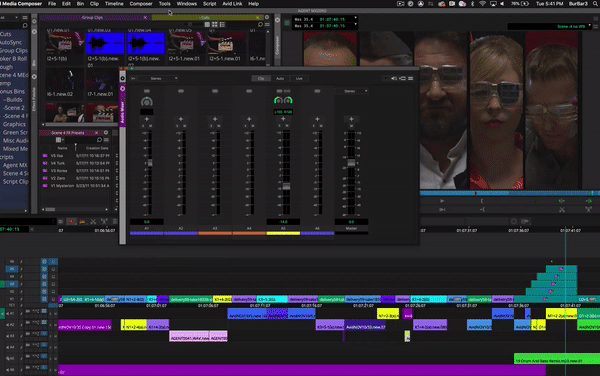The height and width of the screenshot is (376, 600).
Task: Add effect insert on A2 mixer strip
Action: (181, 119)
